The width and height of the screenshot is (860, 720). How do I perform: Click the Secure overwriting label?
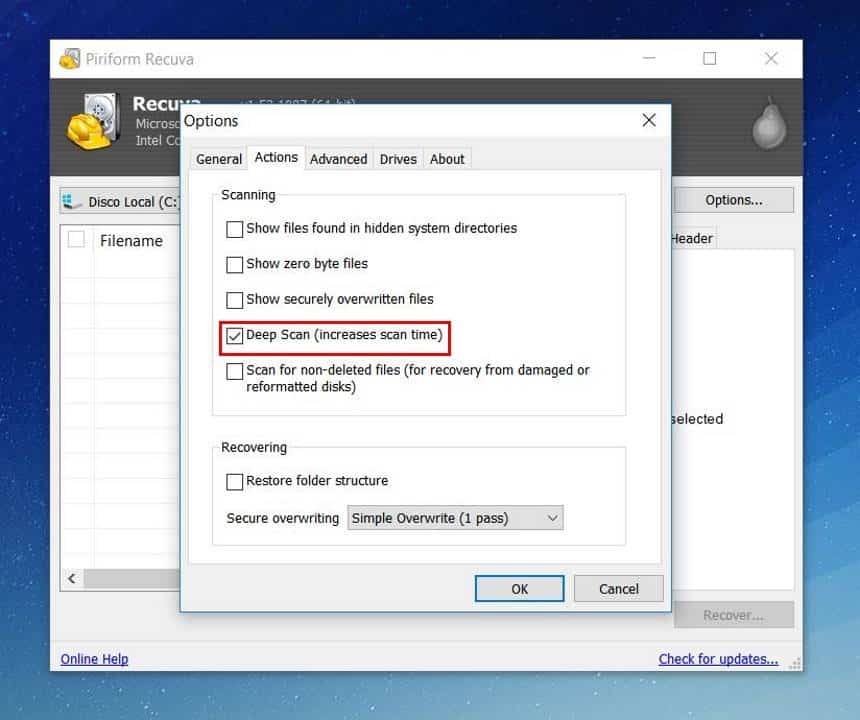282,518
